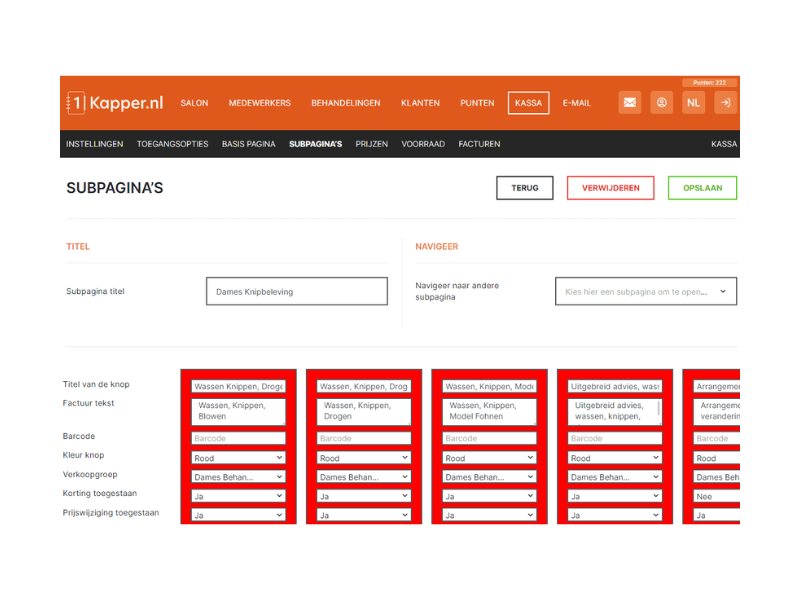Click knop title field 'Wassen Knippen, Droge' in first card
This screenshot has width=800, height=600.
[238, 386]
